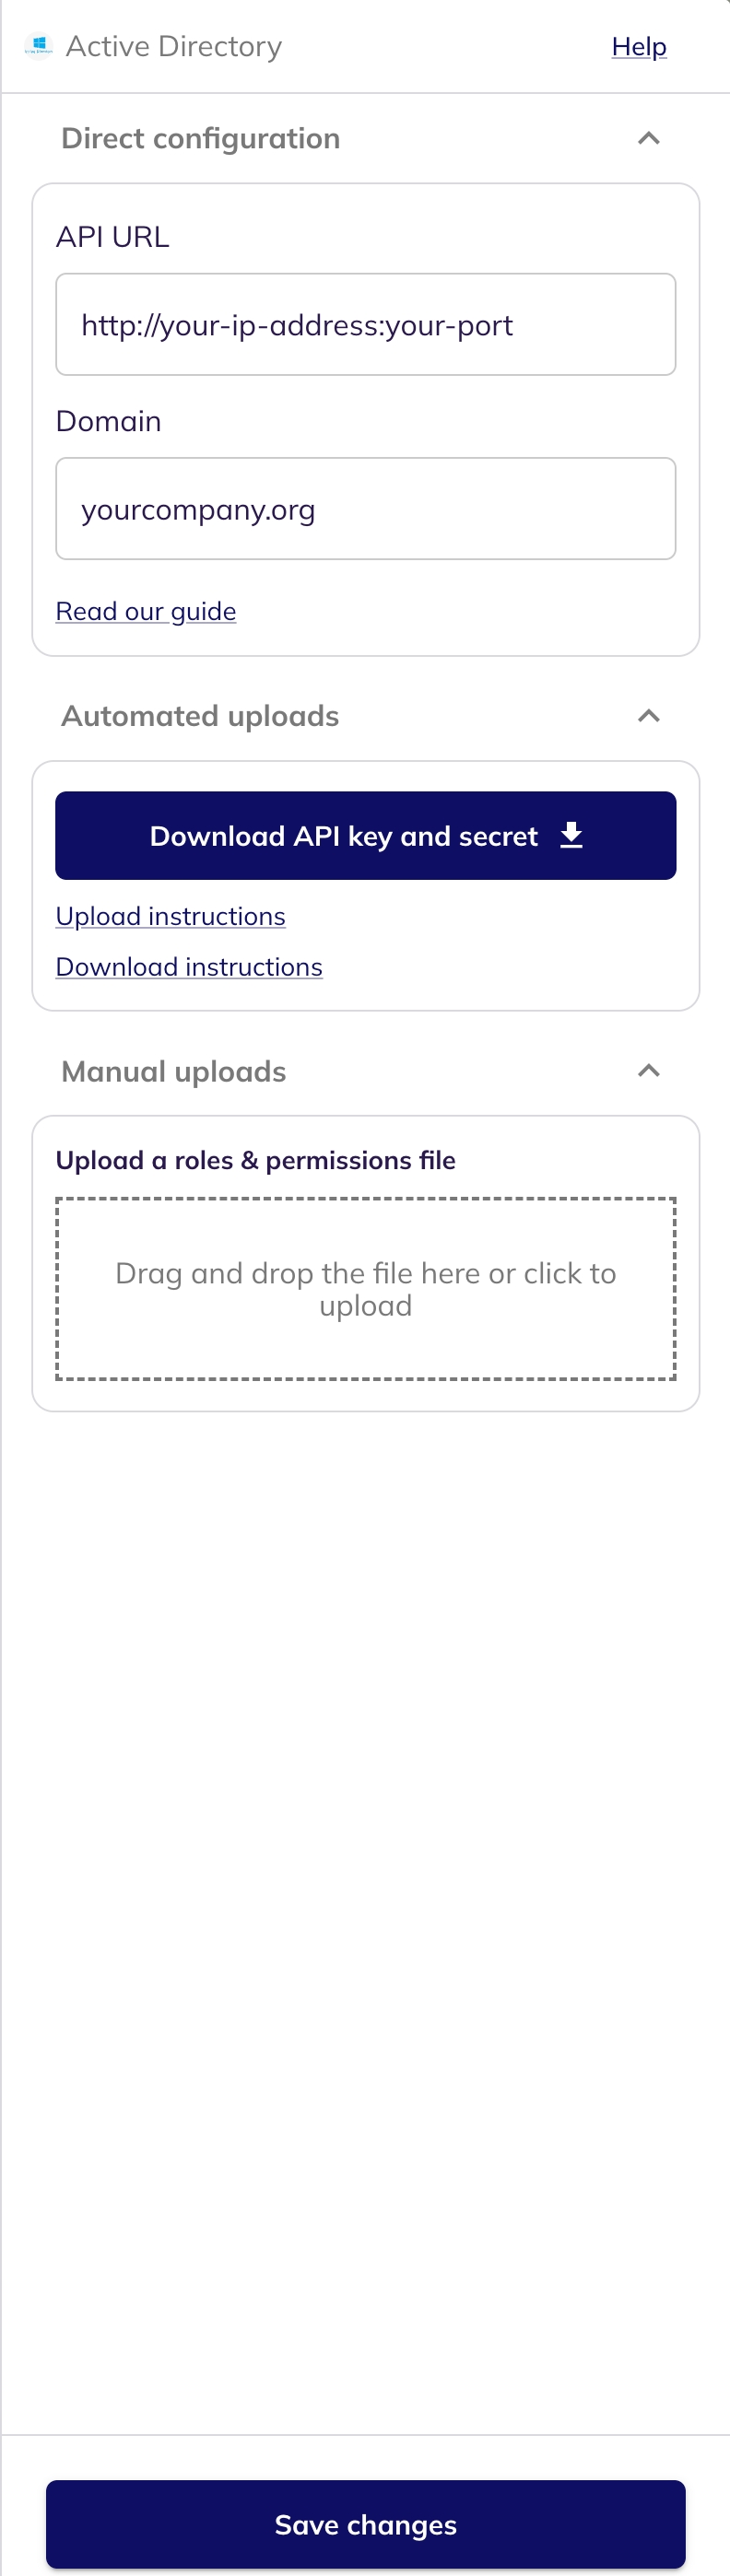This screenshot has height=2576, width=730.
Task: Collapse the Automated uploads chevron
Action: 648,716
